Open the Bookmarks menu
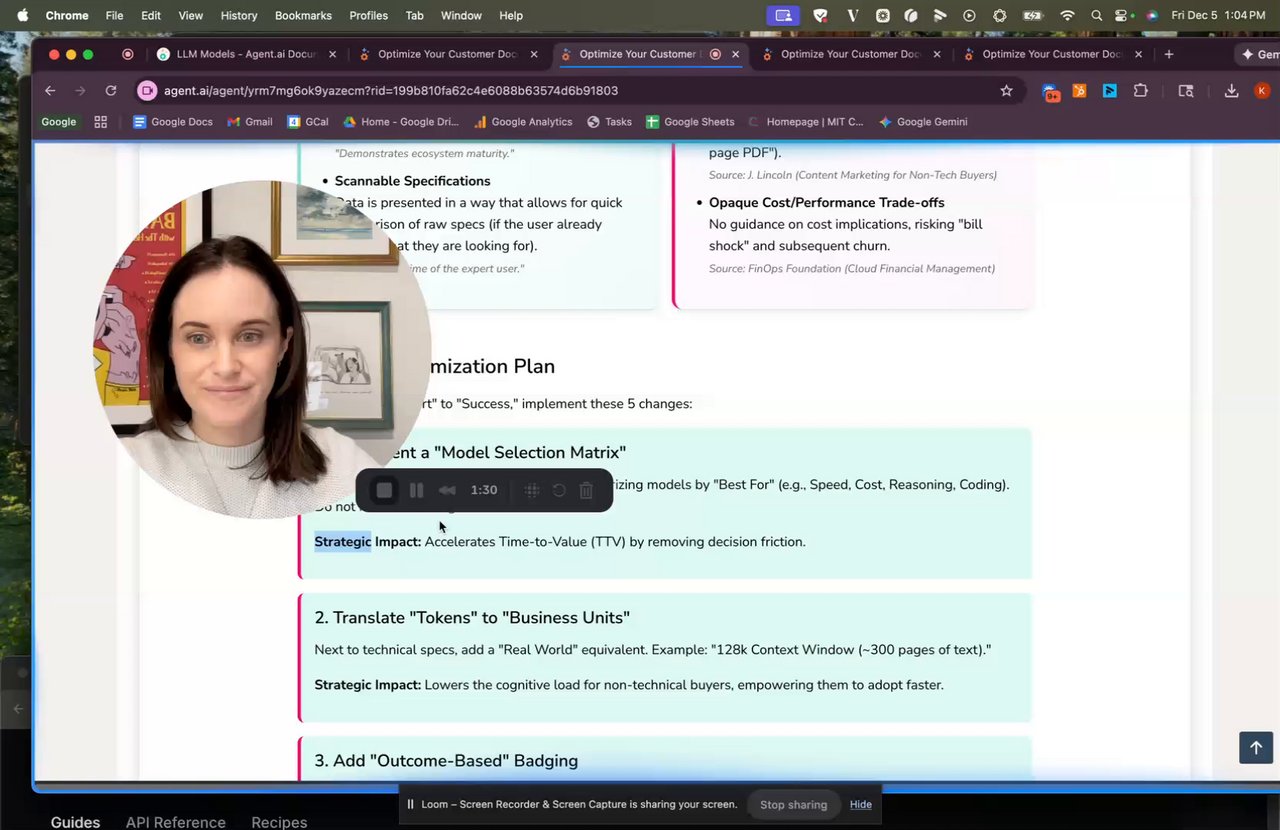 tap(303, 15)
